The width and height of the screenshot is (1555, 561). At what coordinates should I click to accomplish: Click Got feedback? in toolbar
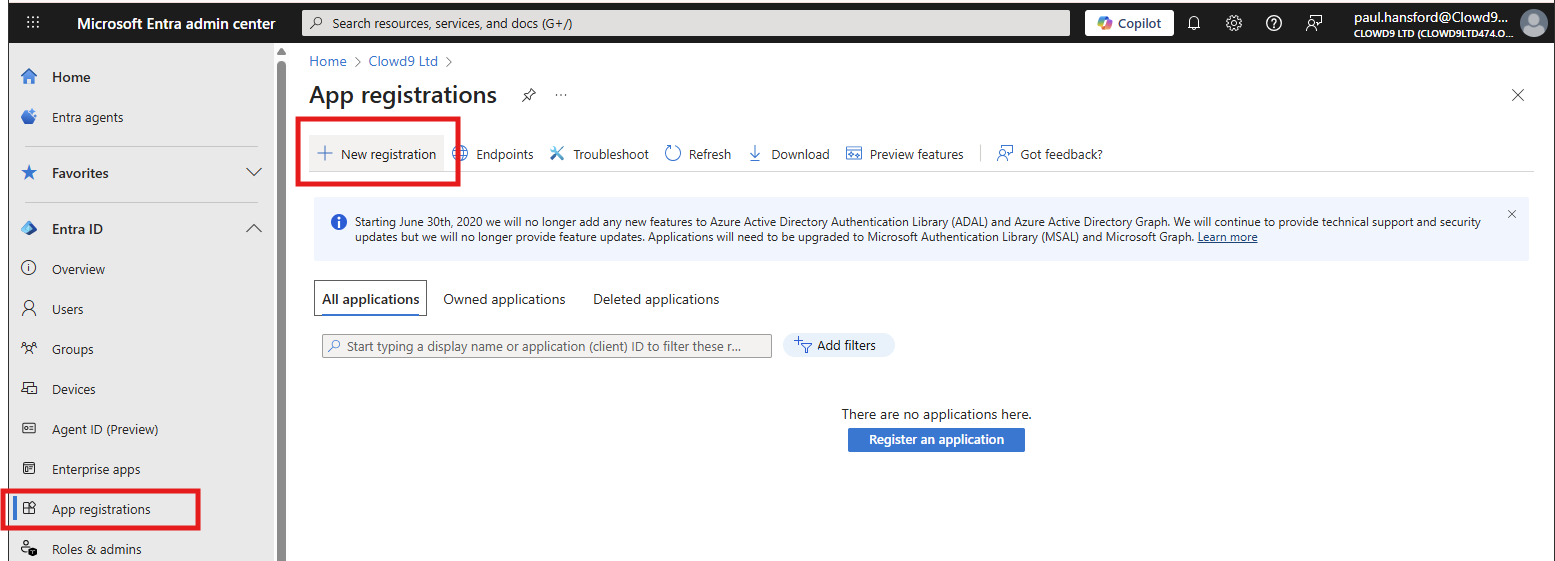tap(1050, 154)
